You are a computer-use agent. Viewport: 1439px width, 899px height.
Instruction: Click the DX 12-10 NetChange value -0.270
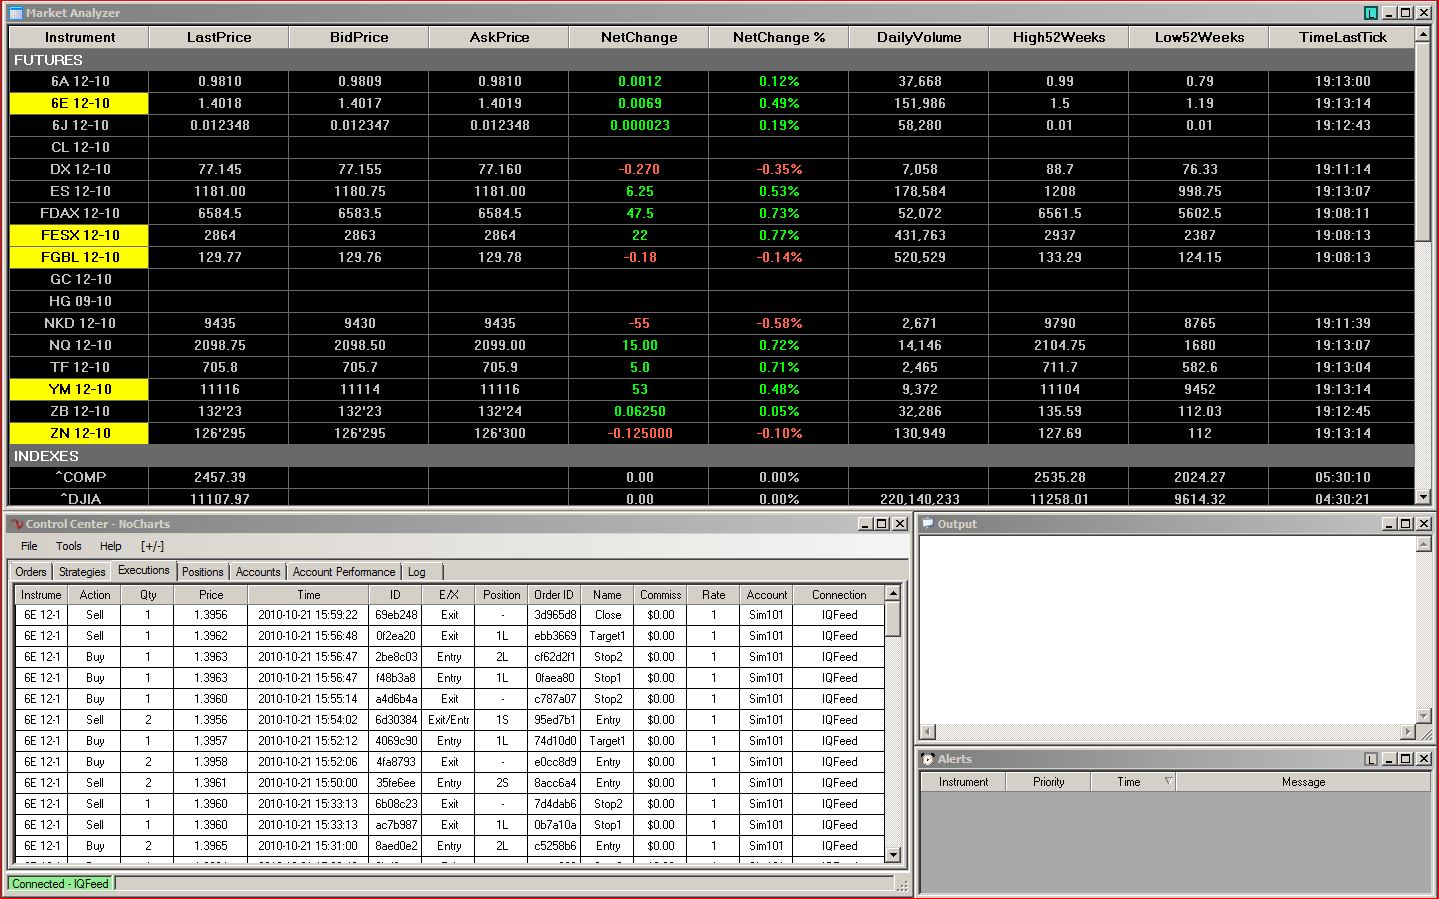click(x=639, y=169)
